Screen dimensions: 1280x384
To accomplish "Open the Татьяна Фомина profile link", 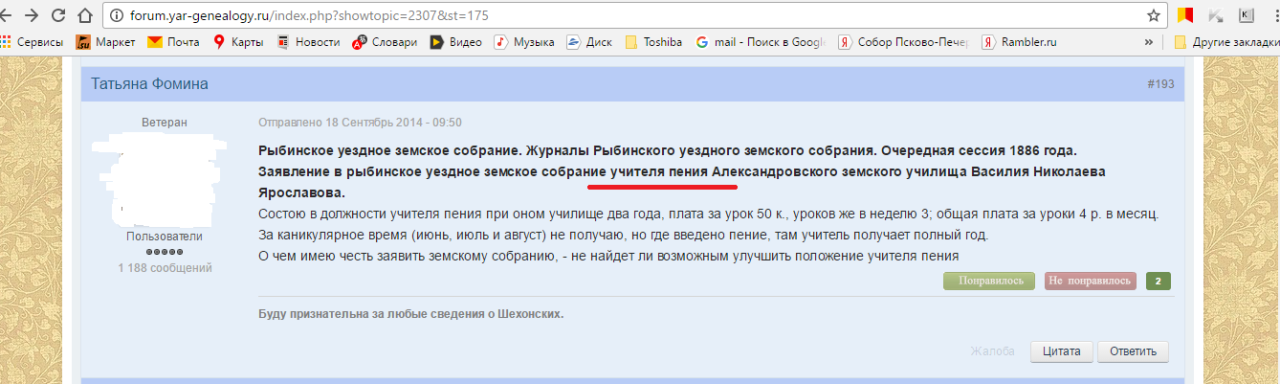I will (x=150, y=84).
